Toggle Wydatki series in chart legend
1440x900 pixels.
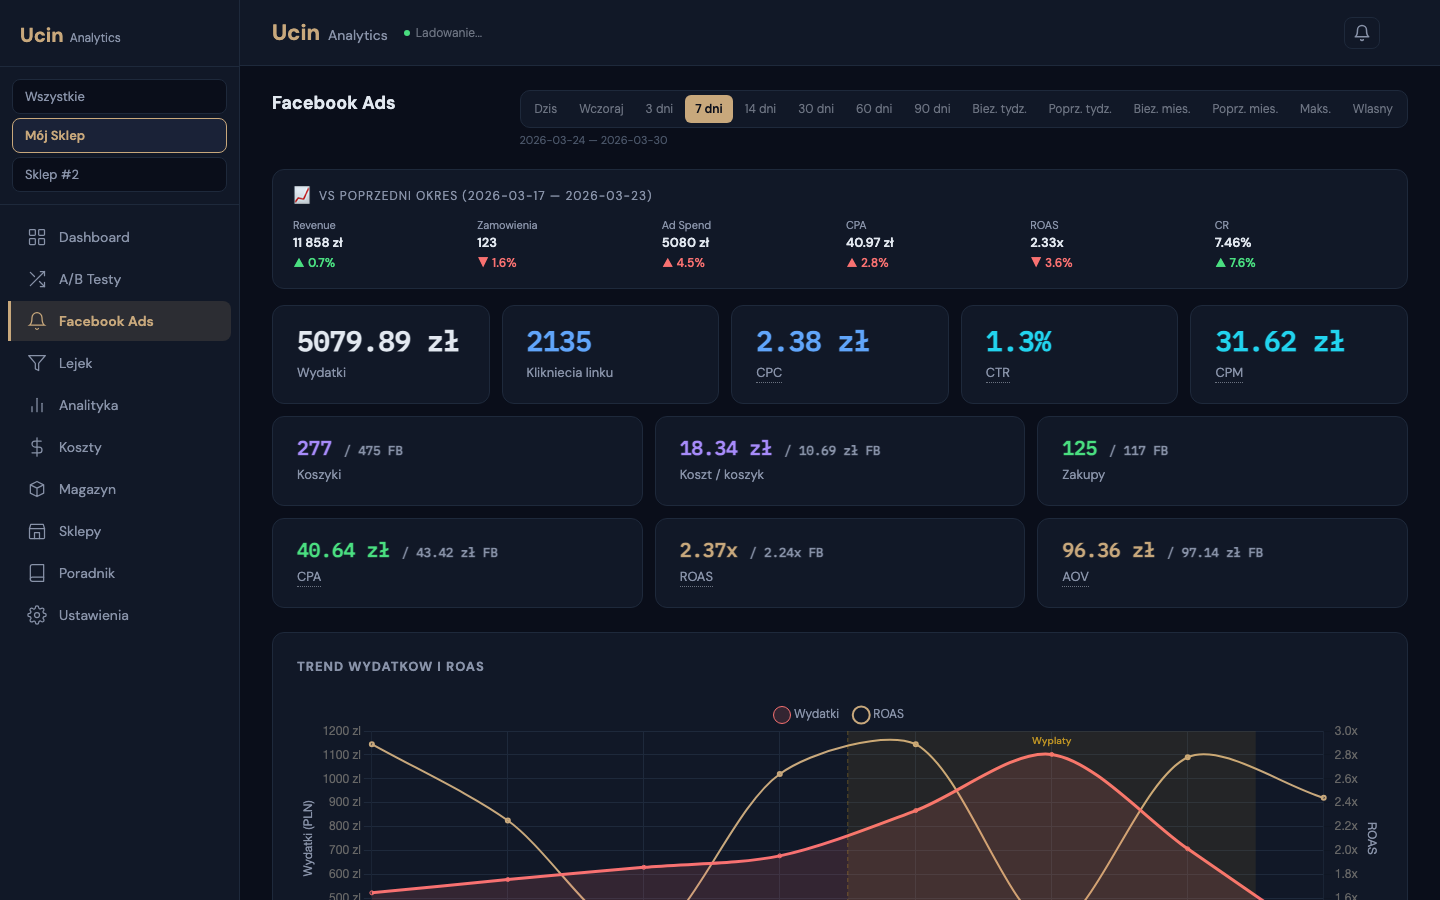806,714
